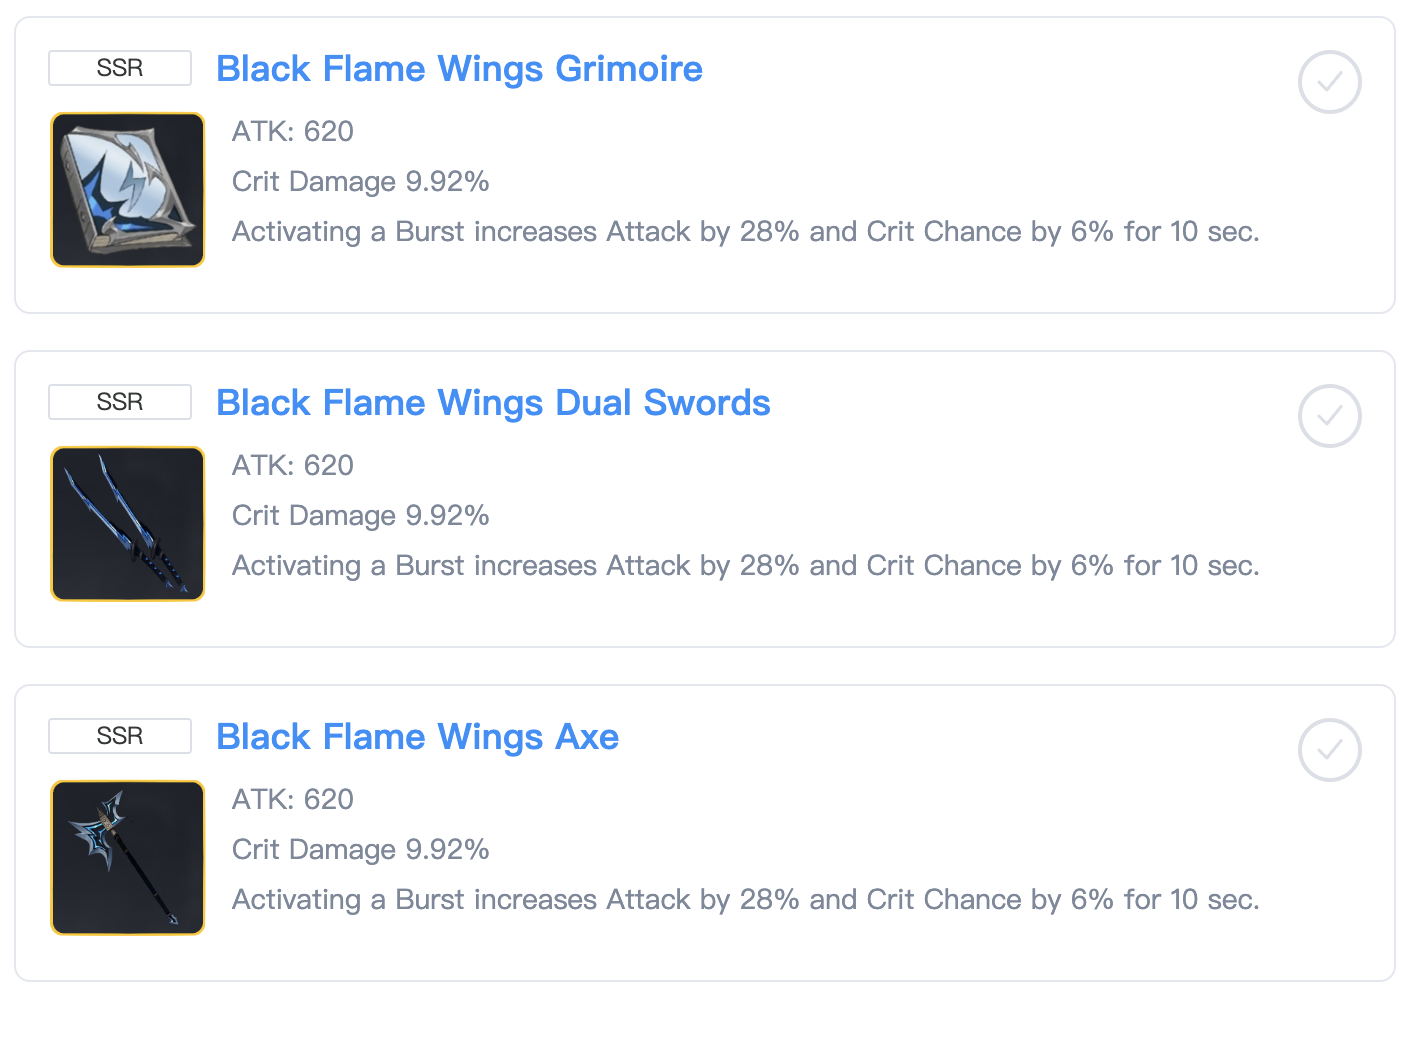Click the SSR badge on the Grimoire card
Viewport: 1406px width, 1044px height.
point(119,68)
